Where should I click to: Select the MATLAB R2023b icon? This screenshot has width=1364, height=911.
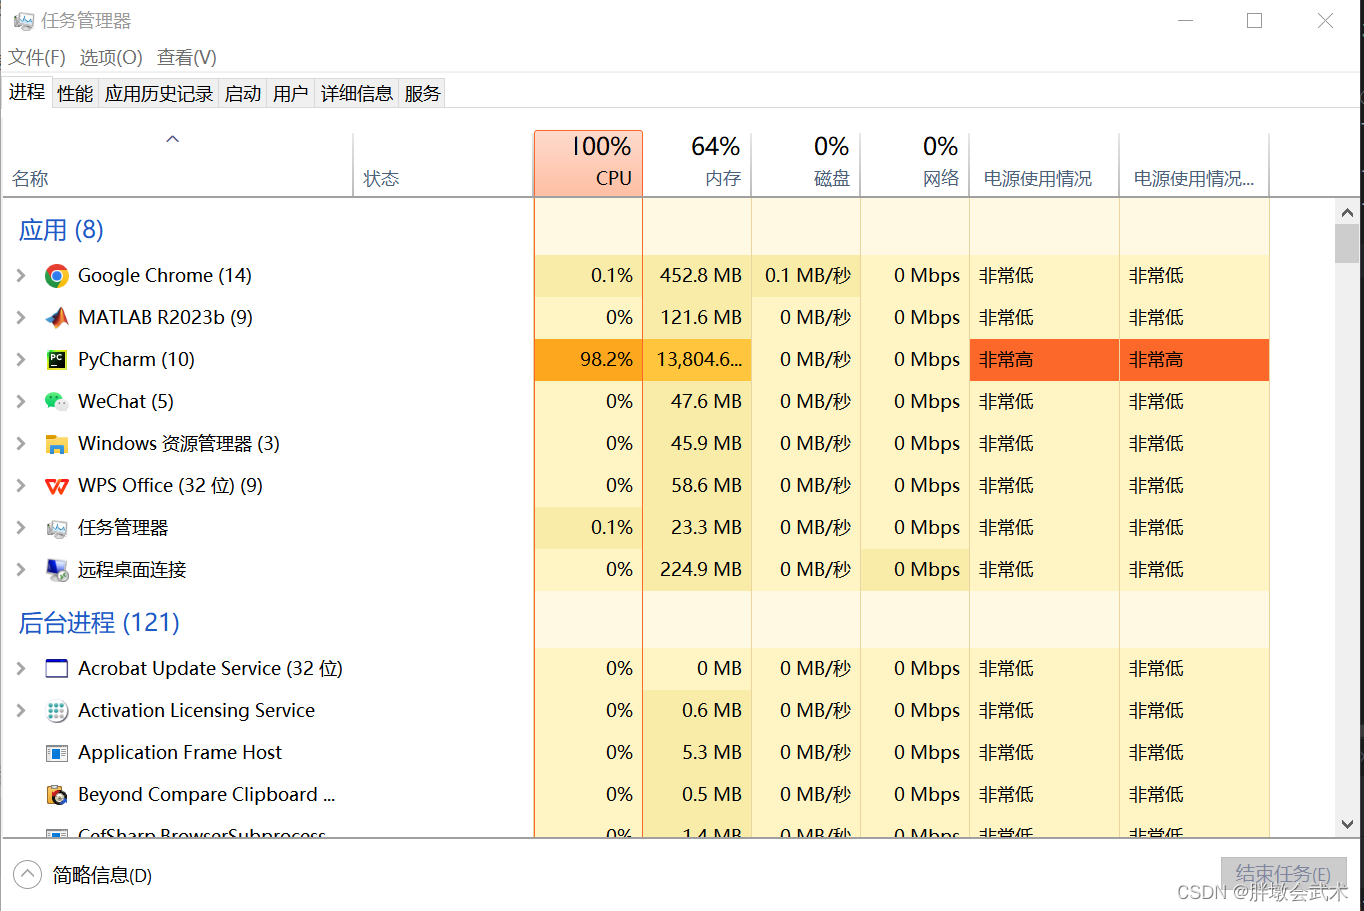point(57,318)
